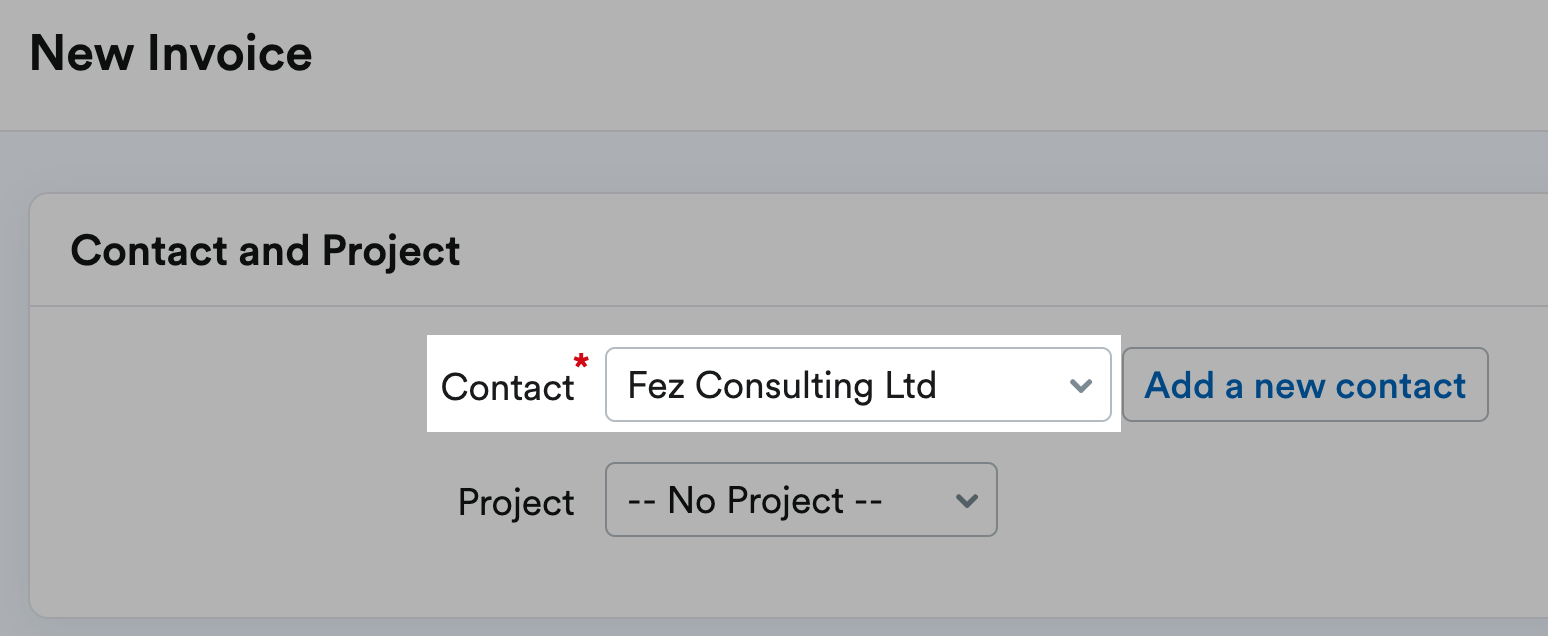
Task: Click the chevron on the Project selector
Action: [966, 500]
